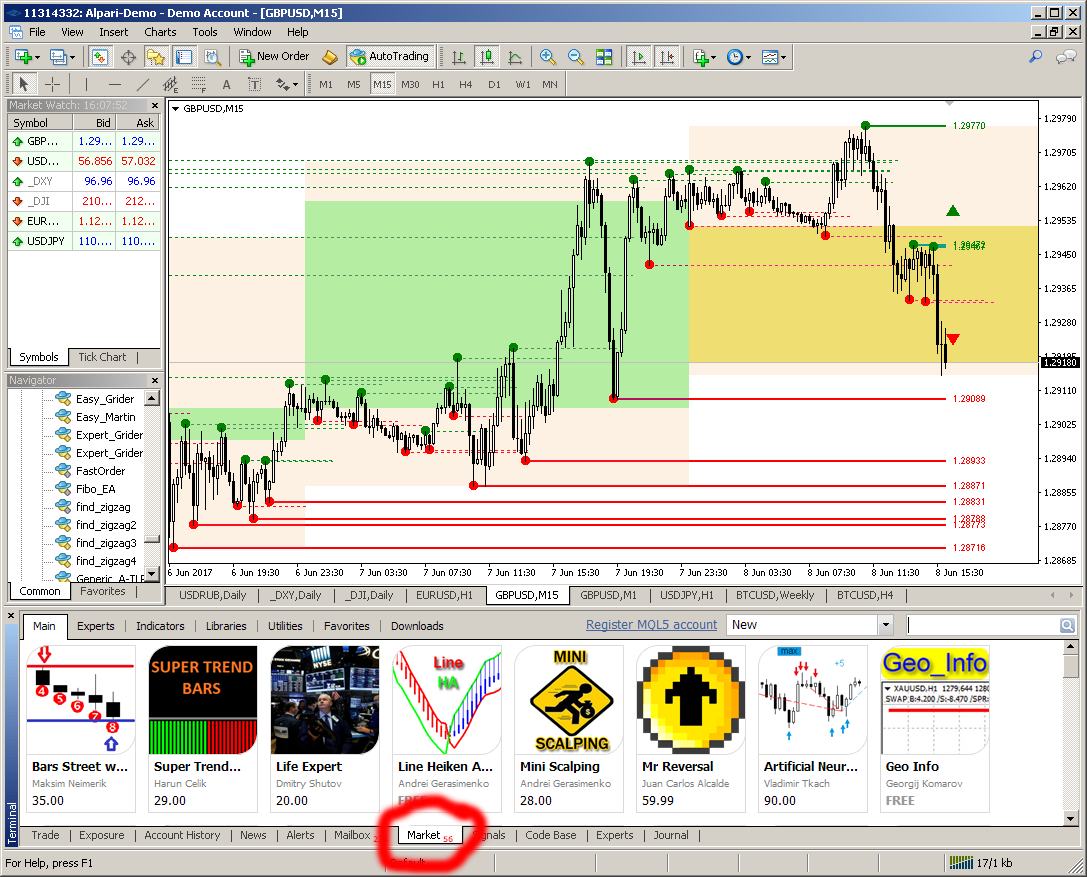The height and width of the screenshot is (877, 1087).
Task: Expand the New Chart dropdown arrow
Action: coord(37,58)
